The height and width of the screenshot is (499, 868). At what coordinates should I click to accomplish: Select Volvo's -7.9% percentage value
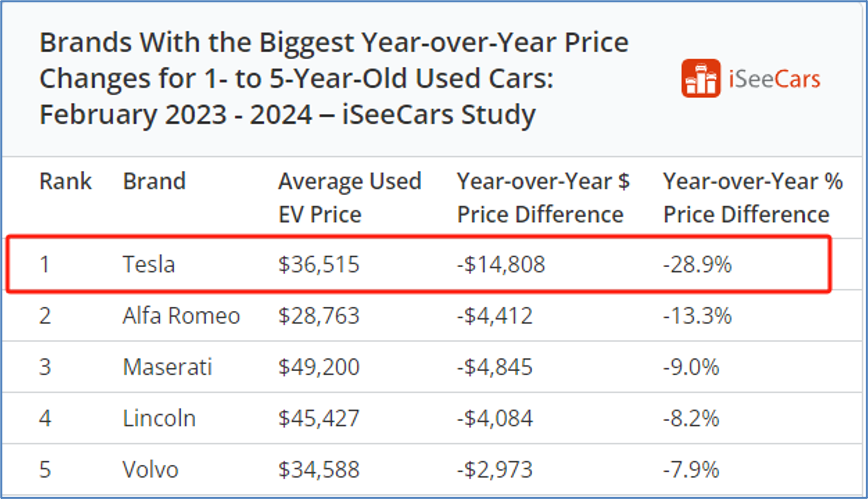(691, 469)
